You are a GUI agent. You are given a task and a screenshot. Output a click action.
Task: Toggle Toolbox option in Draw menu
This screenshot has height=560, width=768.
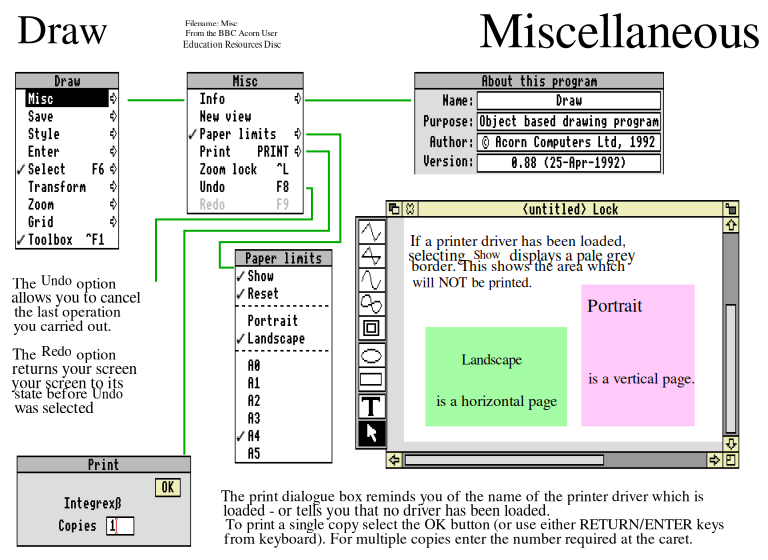(67, 240)
